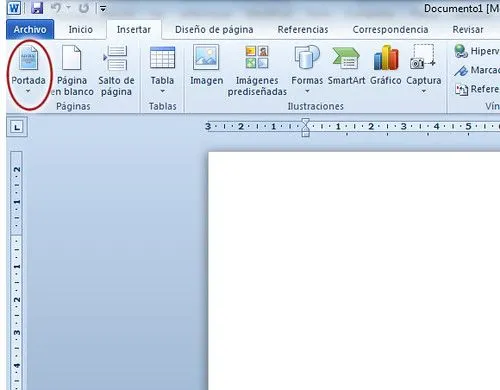This screenshot has height=390, width=500.
Task: Click the Tabla grid icon
Action: 162,57
